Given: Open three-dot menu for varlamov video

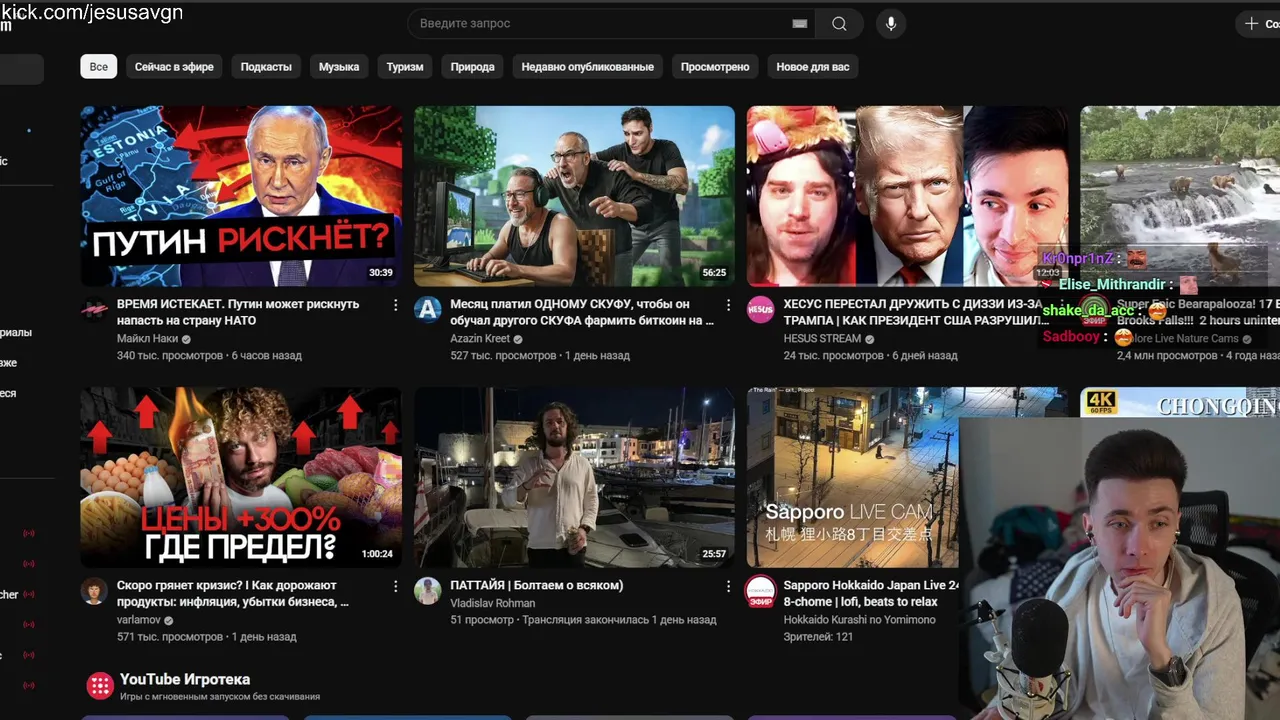Looking at the screenshot, I should 395,586.
